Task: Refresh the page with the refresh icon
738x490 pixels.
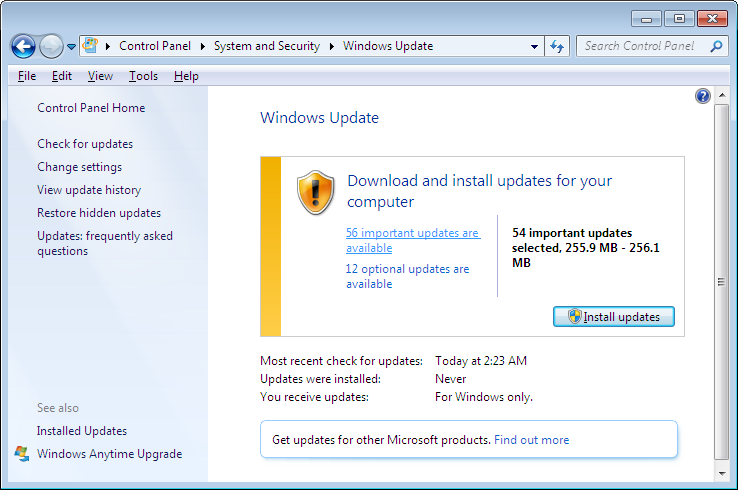Action: pyautogui.click(x=557, y=46)
